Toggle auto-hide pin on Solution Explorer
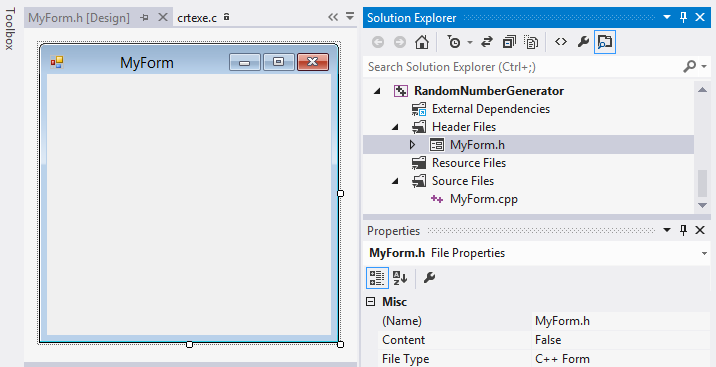Screen dimensions: 716x367 (x=684, y=17)
